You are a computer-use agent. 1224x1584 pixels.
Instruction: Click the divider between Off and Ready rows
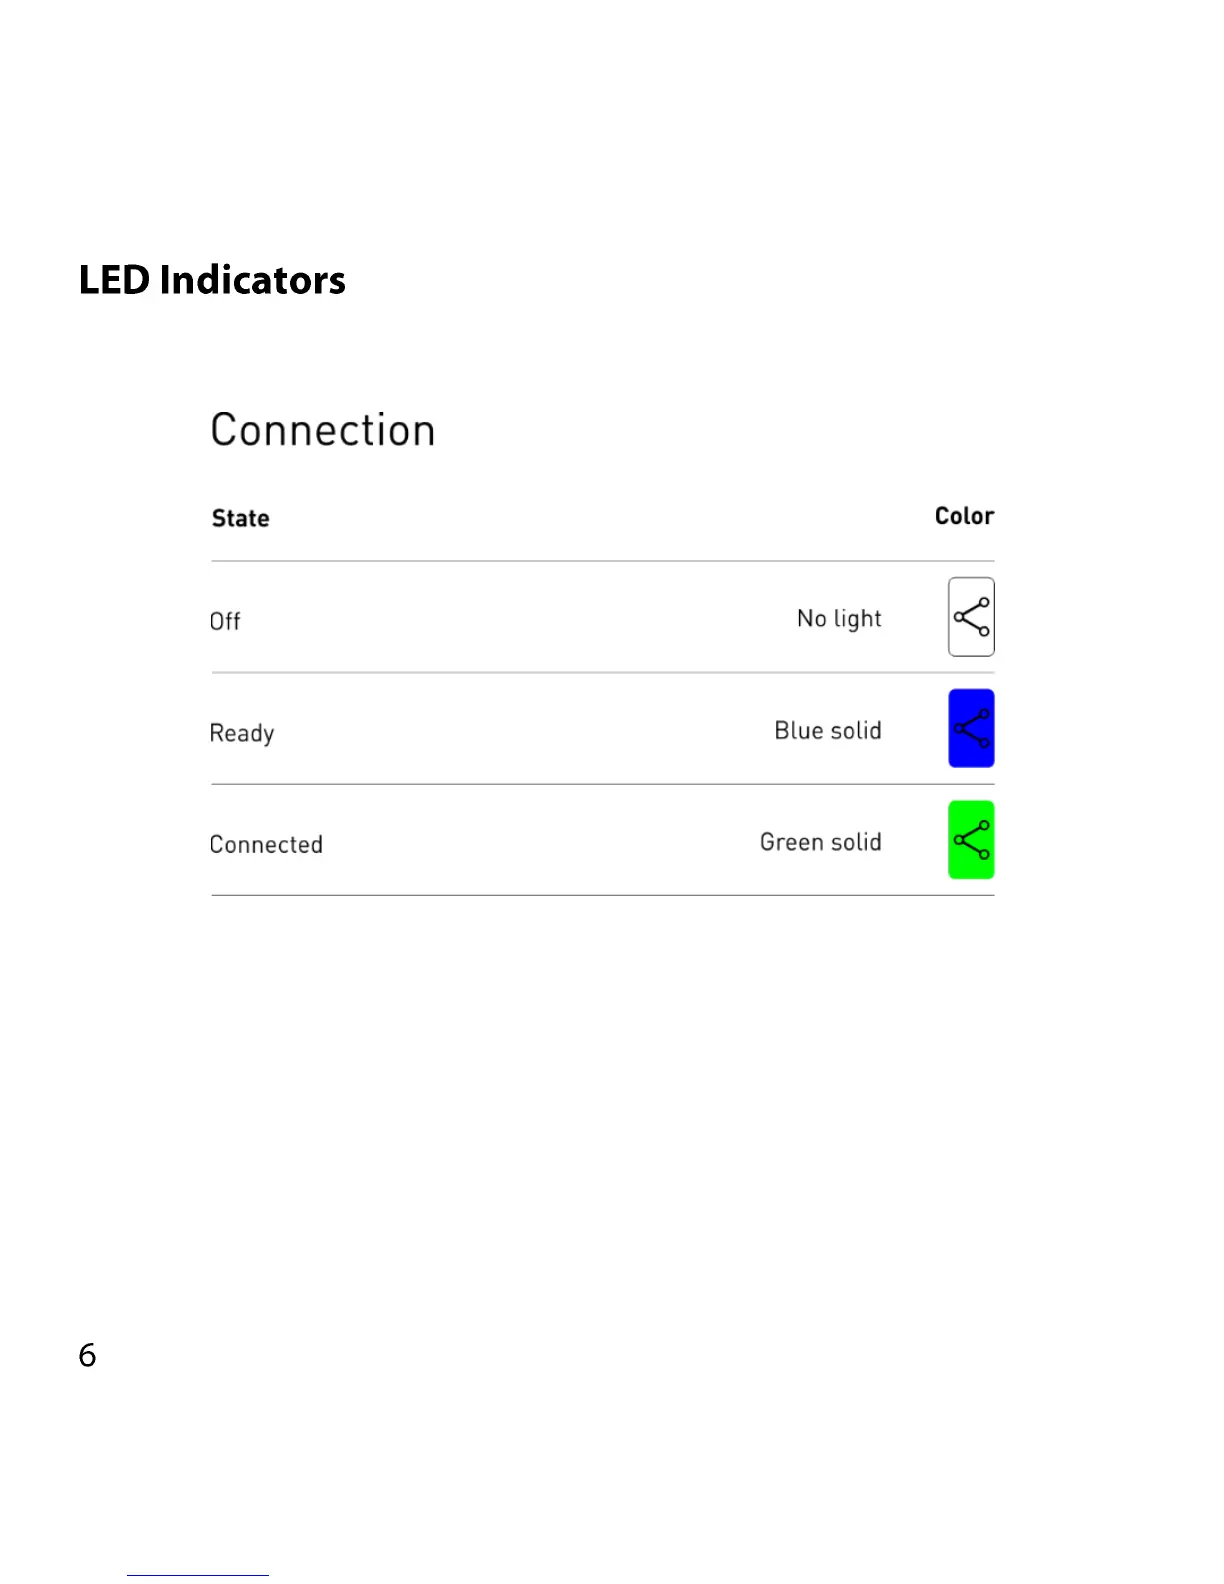click(602, 672)
